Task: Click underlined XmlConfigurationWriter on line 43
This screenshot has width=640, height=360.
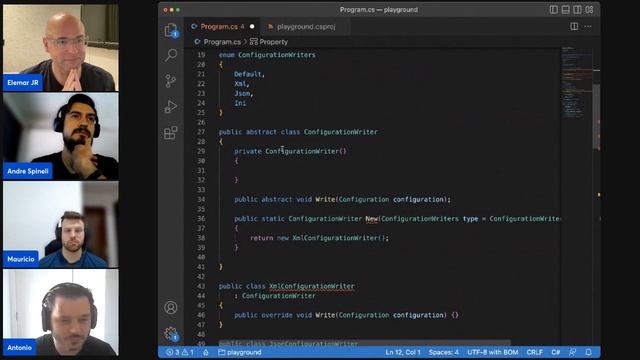Action: pyautogui.click(x=311, y=286)
